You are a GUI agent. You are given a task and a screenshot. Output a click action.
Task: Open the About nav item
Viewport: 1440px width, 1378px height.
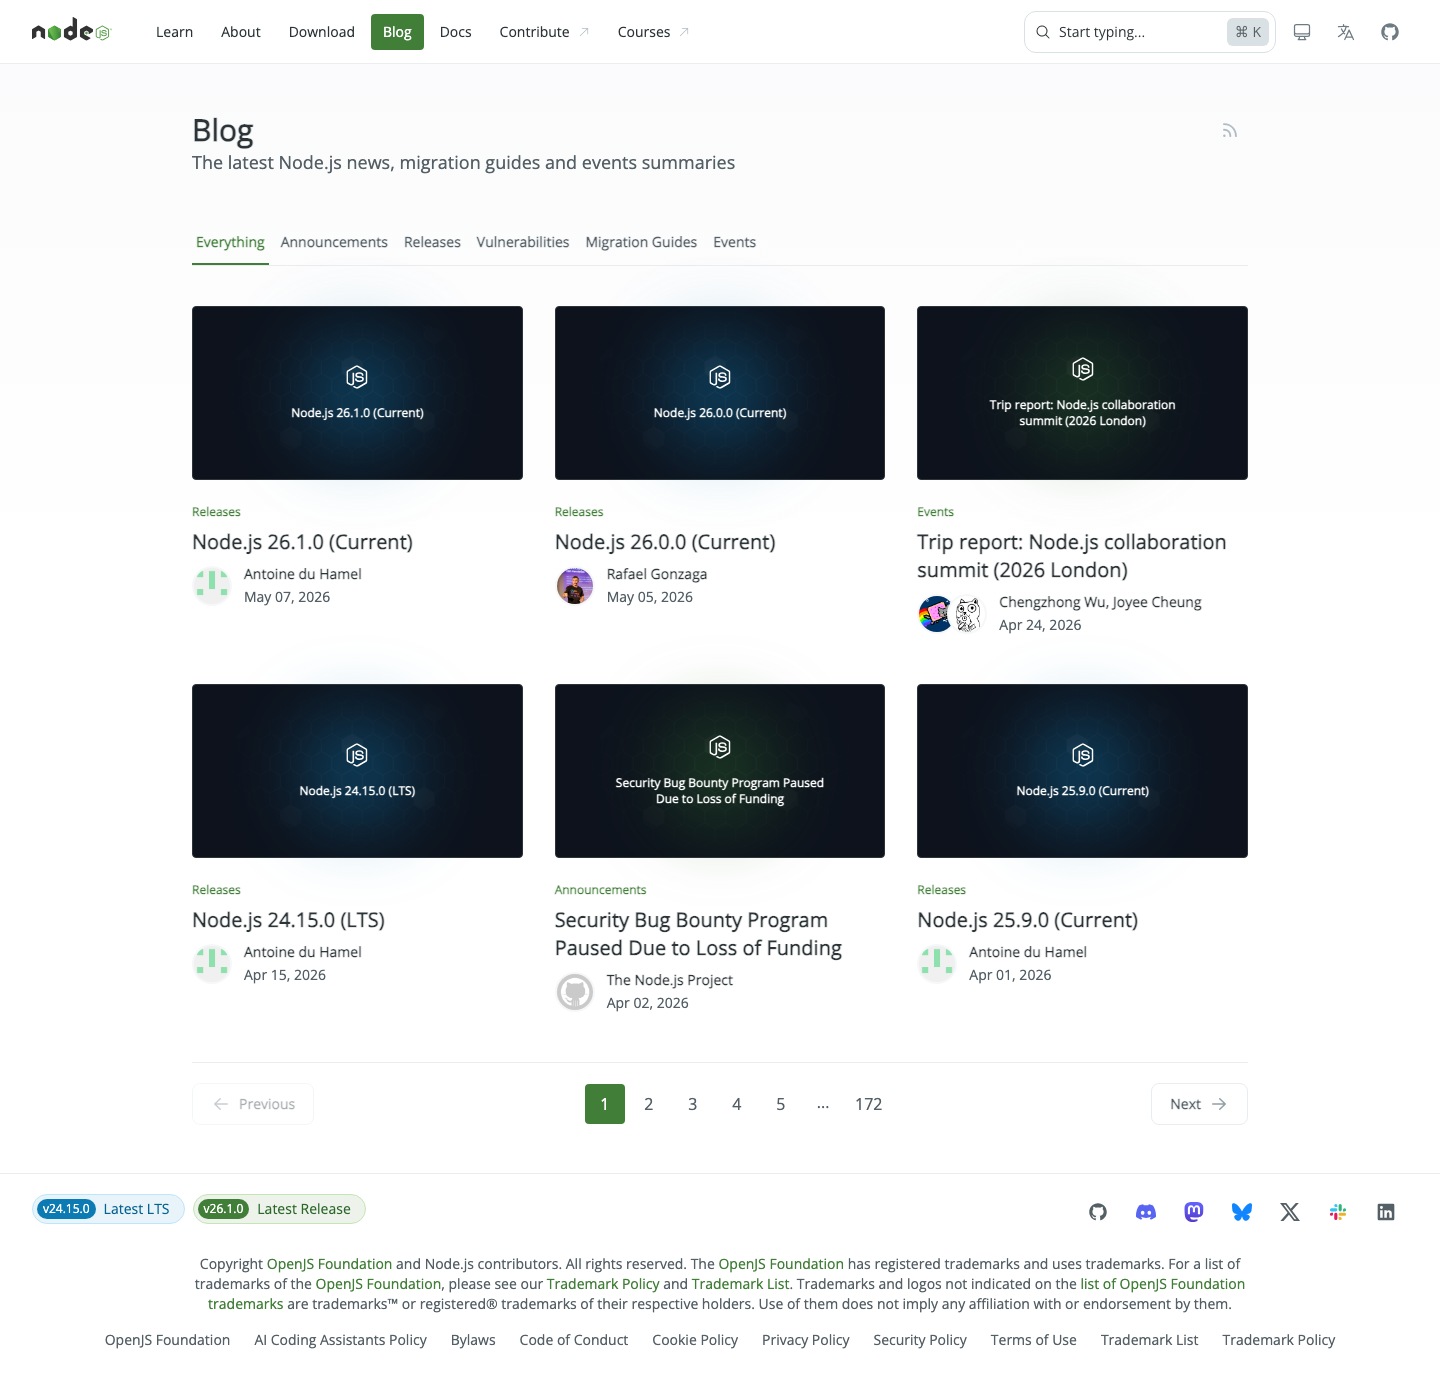click(241, 32)
